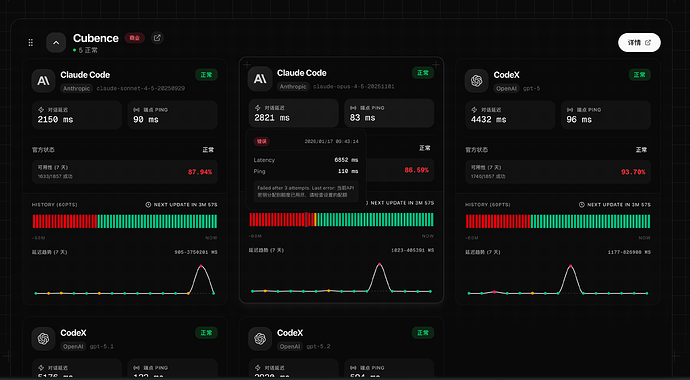The width and height of the screenshot is (690, 380).
Task: Click the 110 ms ping in tooltip
Action: pos(348,171)
